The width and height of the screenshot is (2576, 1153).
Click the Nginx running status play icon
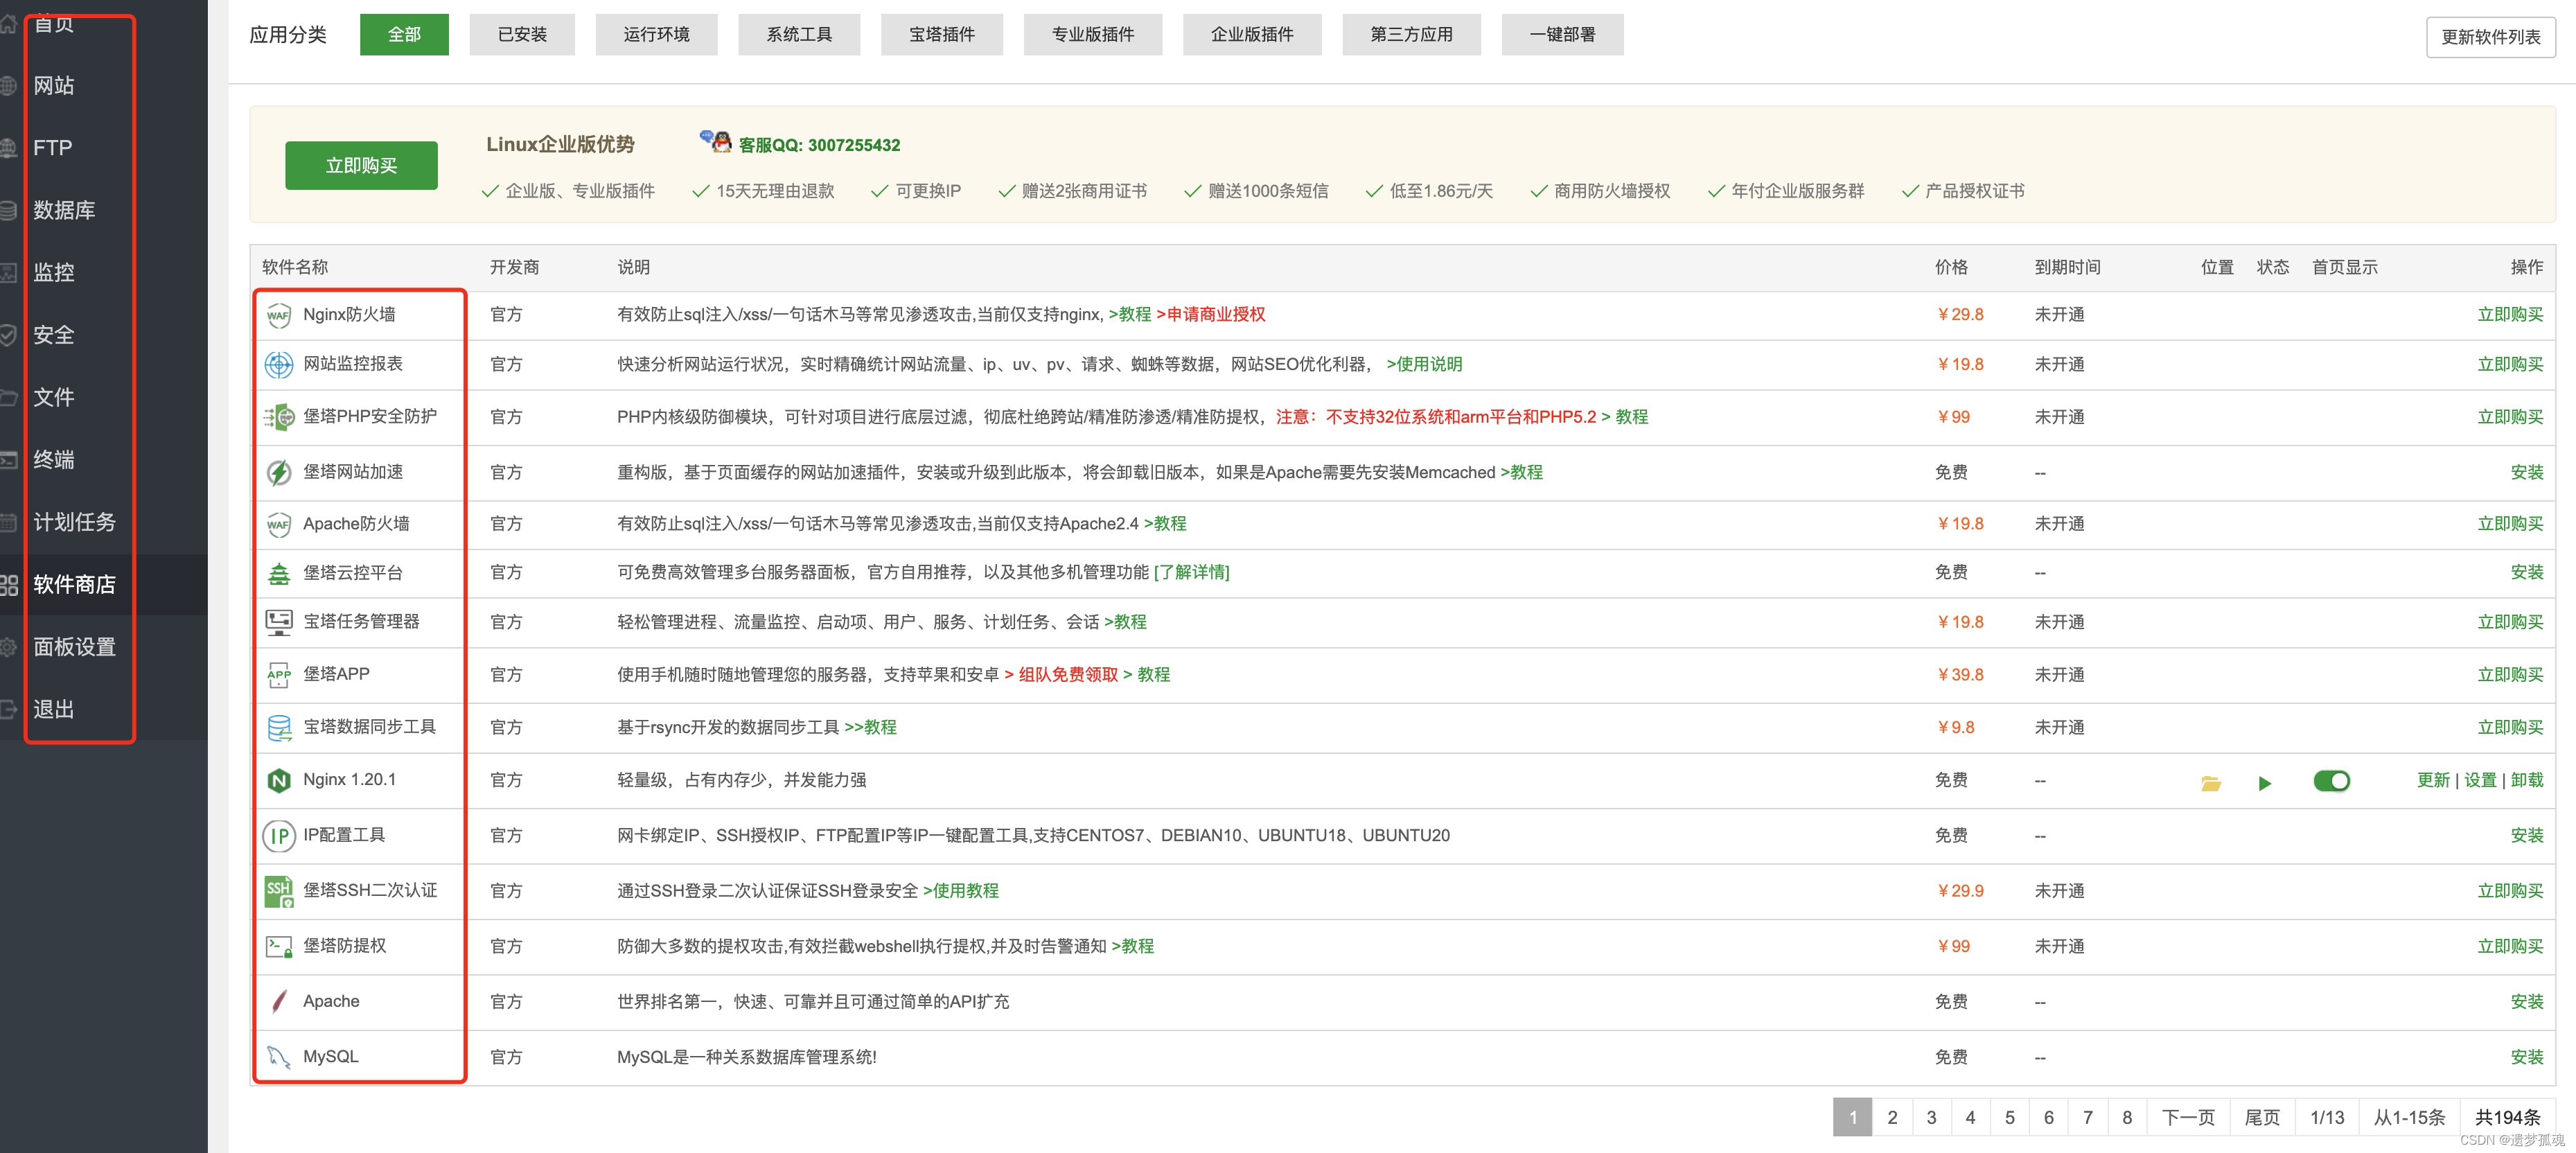[x=2265, y=783]
